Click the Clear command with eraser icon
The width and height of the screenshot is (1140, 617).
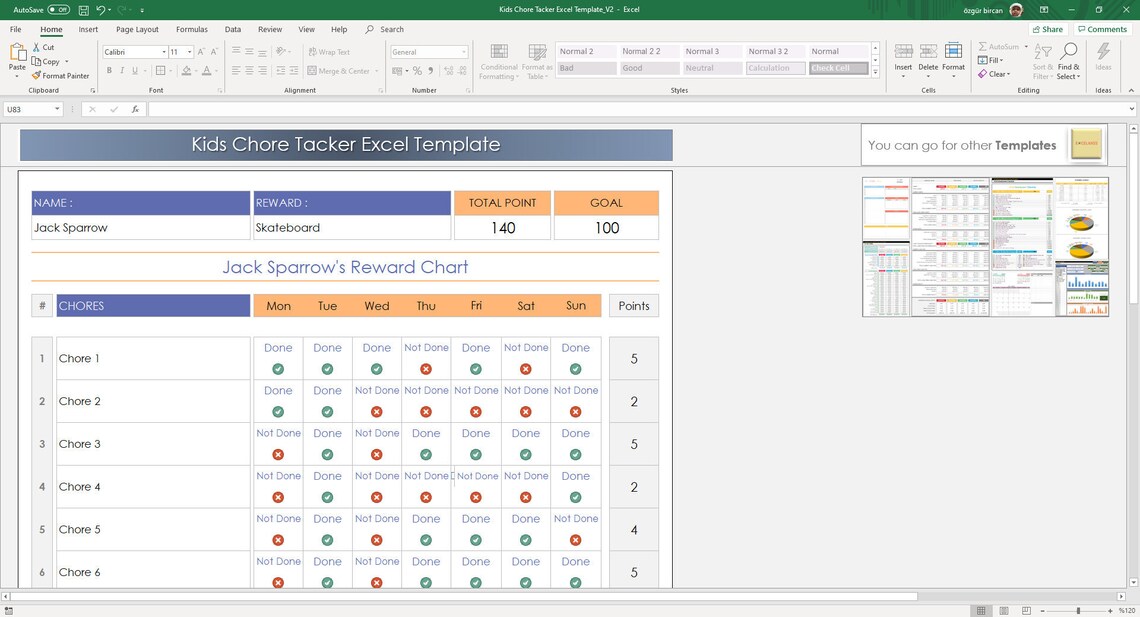coord(995,74)
